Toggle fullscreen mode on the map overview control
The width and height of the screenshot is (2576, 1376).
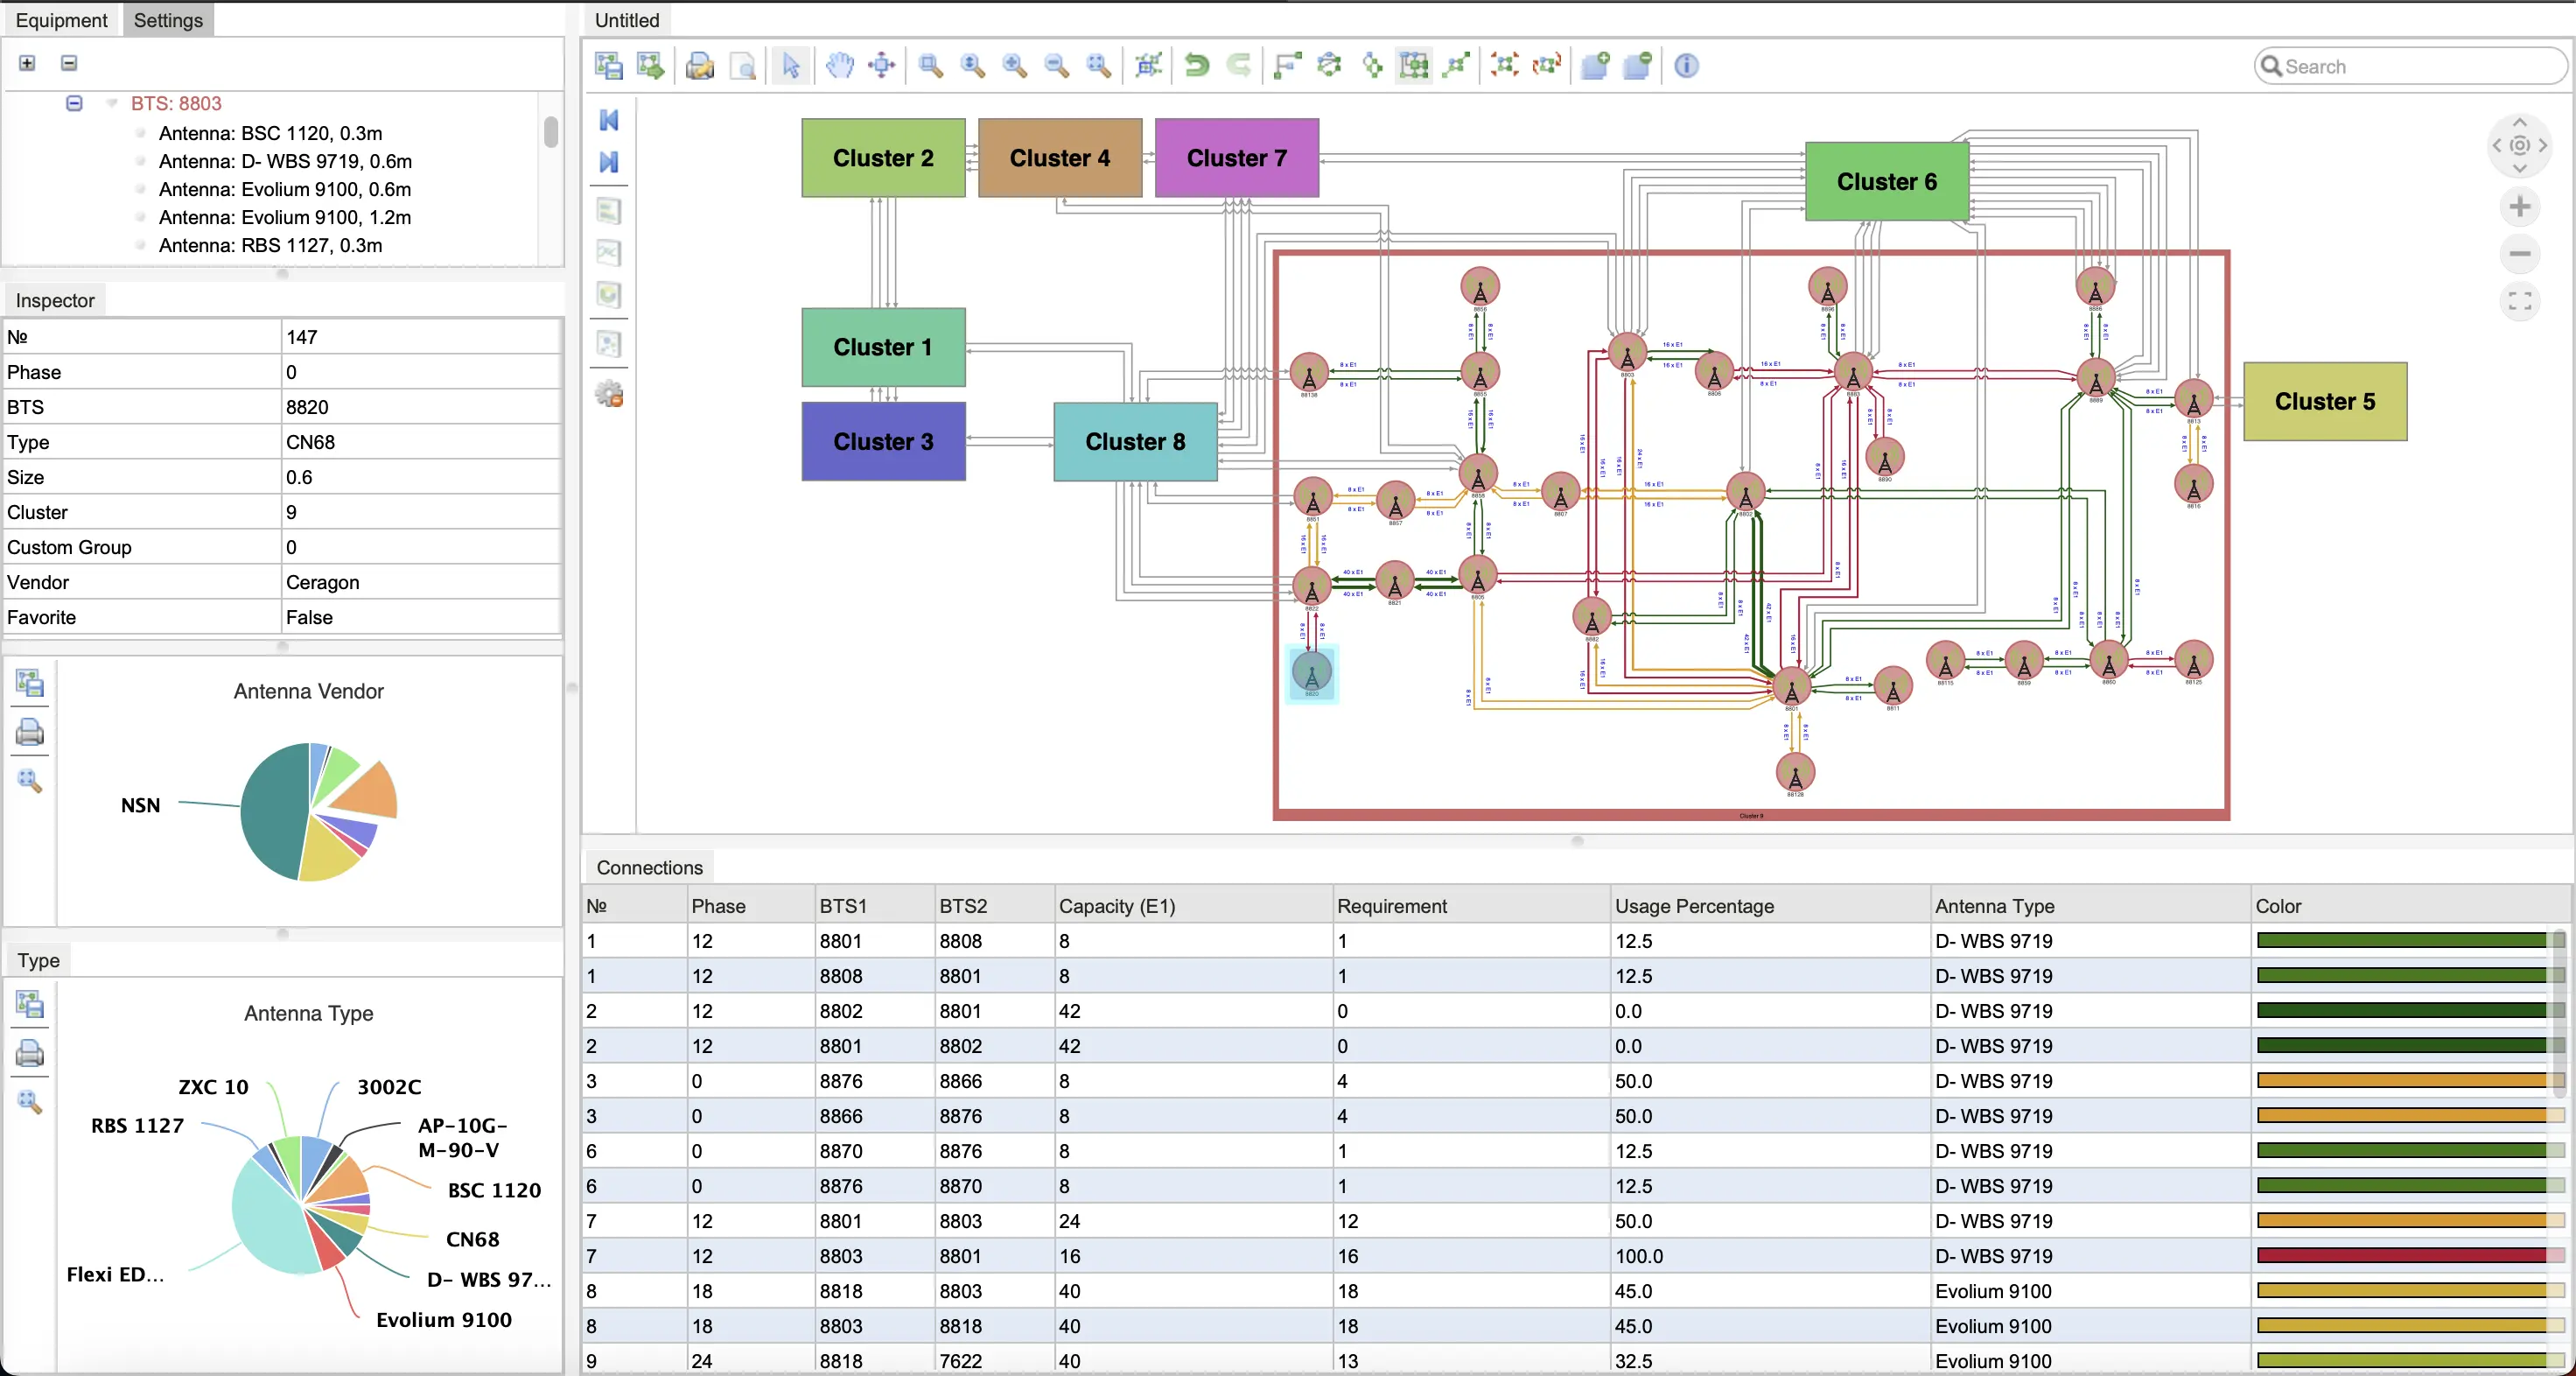[x=2521, y=301]
